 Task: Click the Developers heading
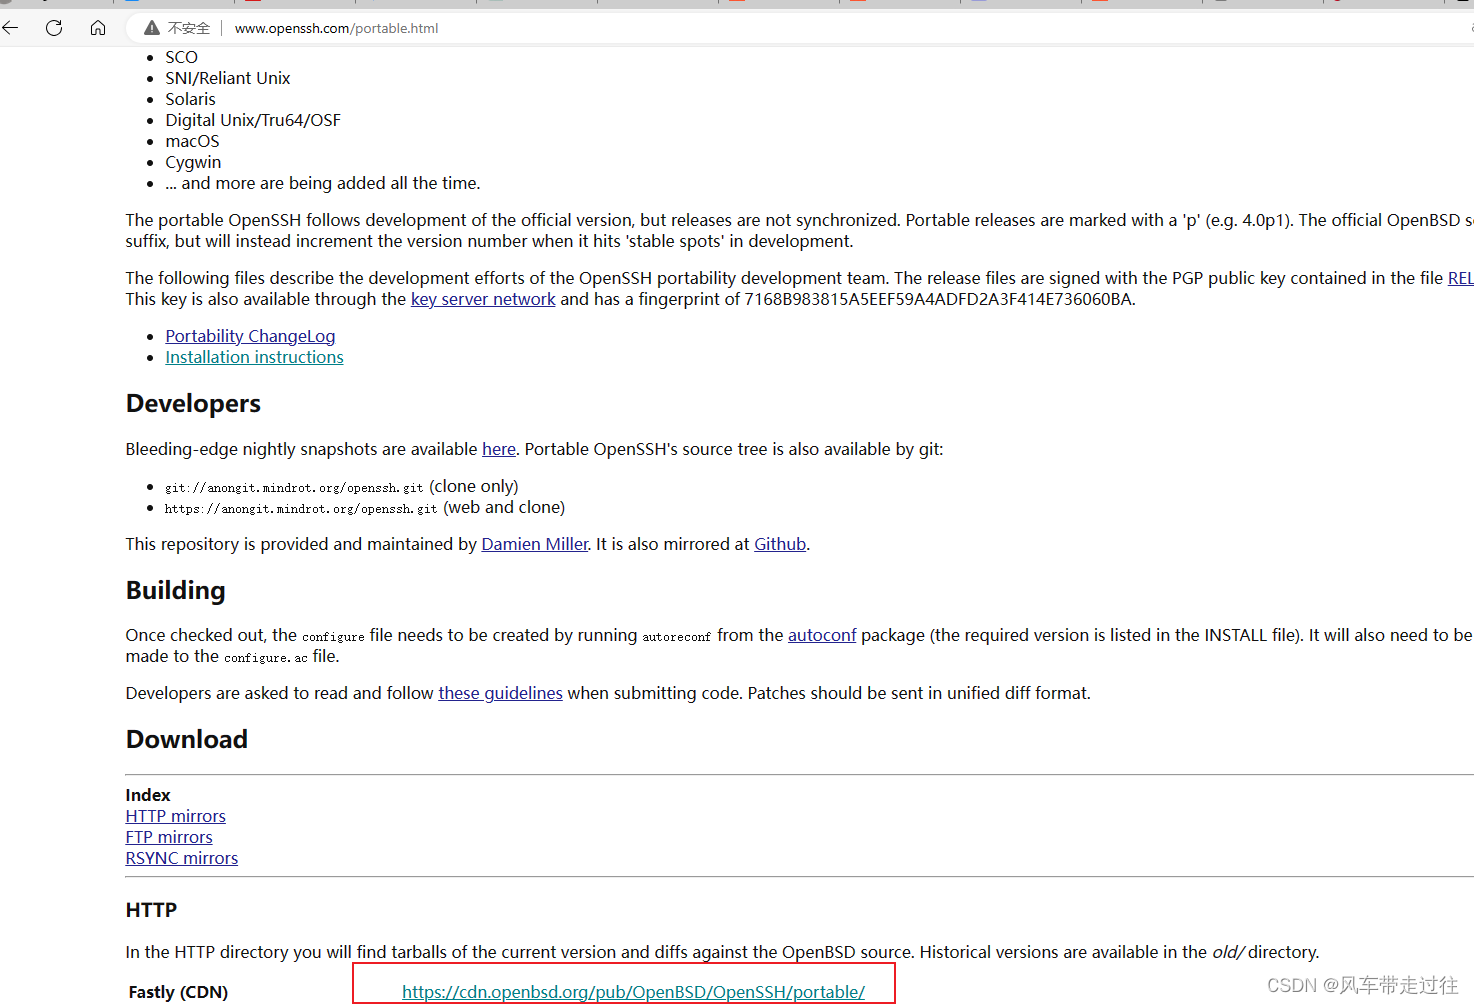pyautogui.click(x=193, y=403)
